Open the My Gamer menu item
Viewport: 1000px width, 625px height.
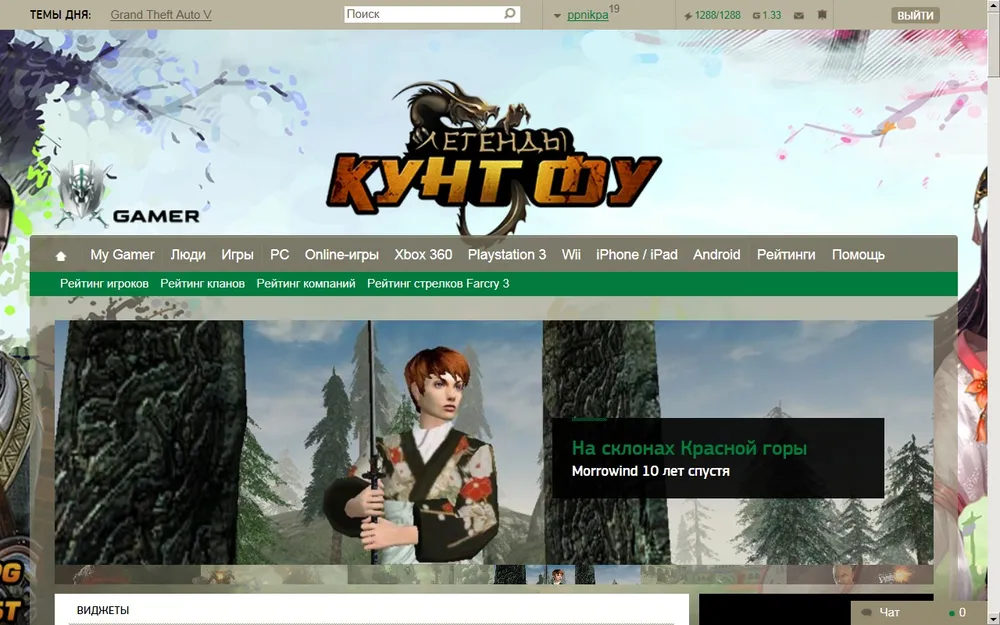pyautogui.click(x=122, y=254)
